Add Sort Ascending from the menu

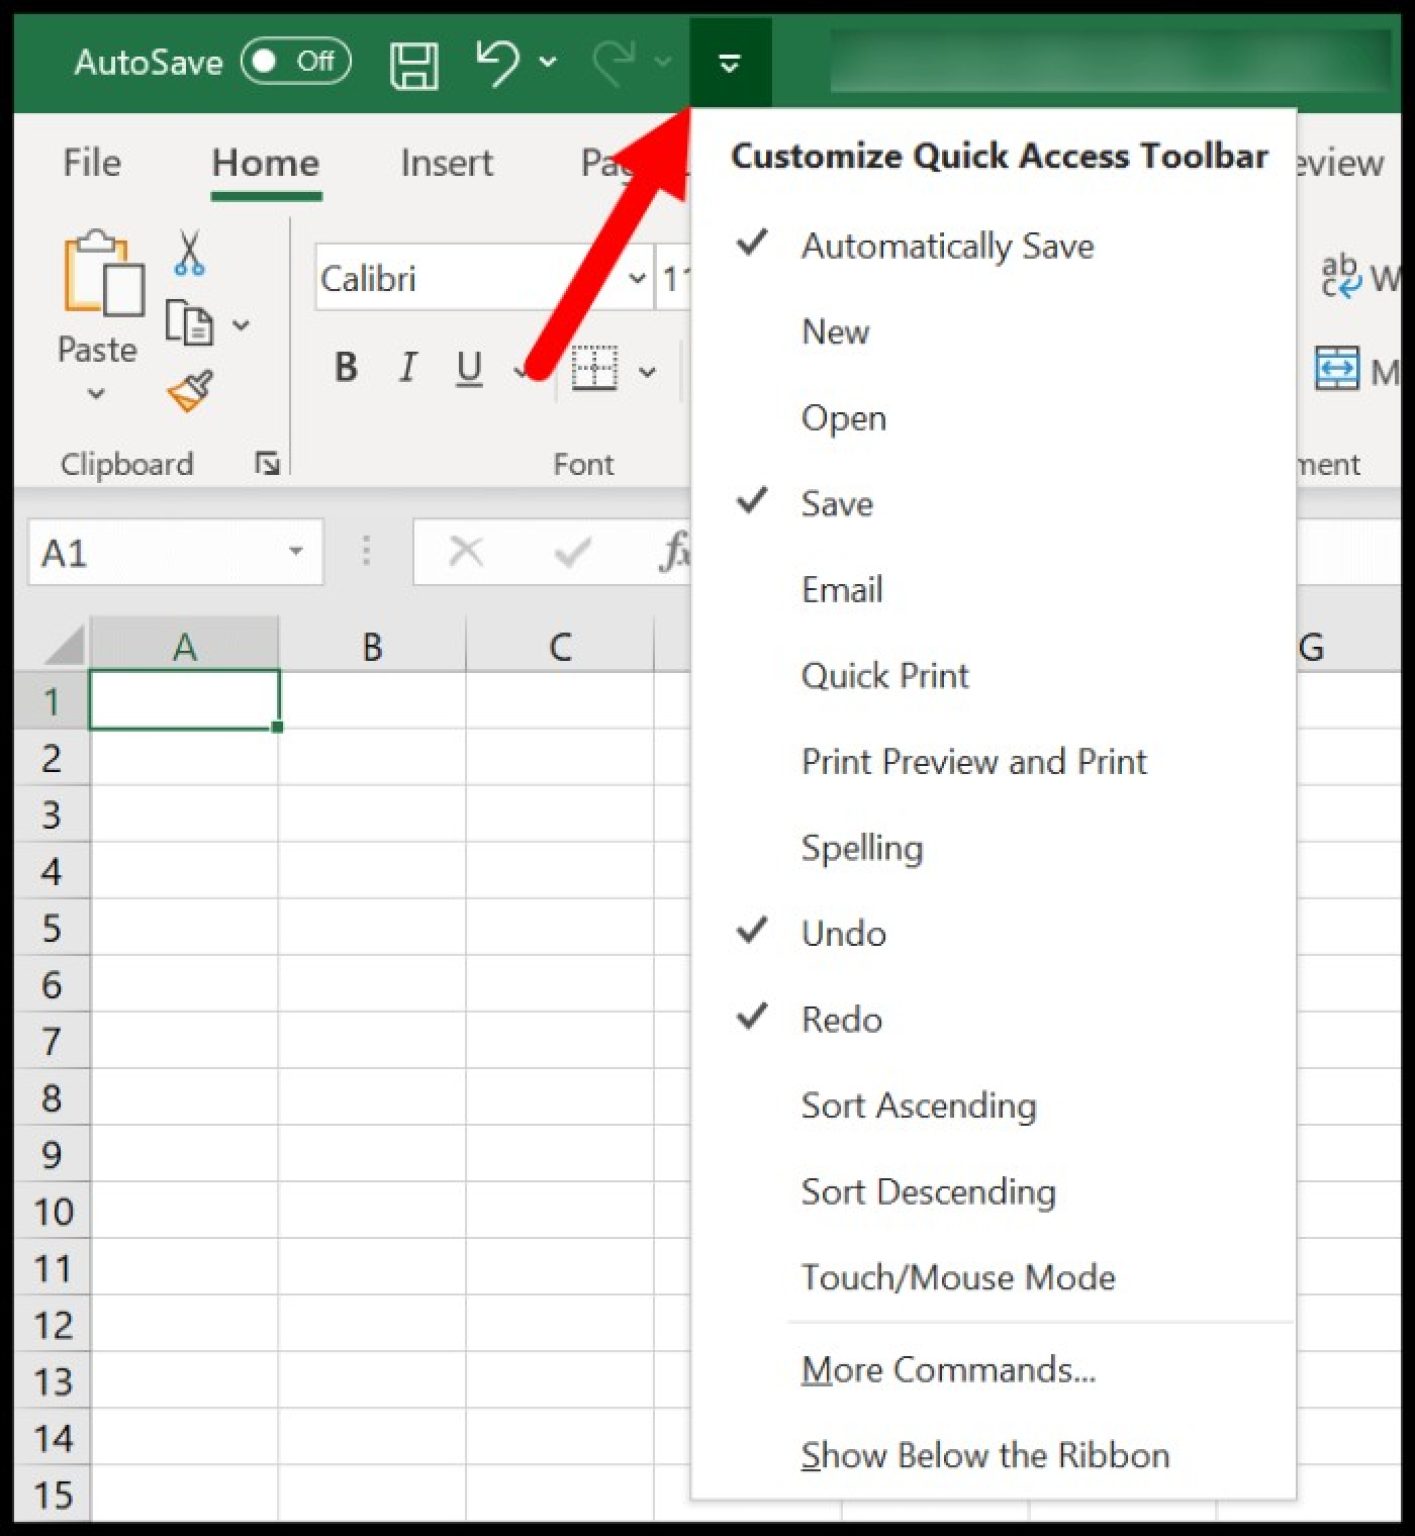(918, 1105)
